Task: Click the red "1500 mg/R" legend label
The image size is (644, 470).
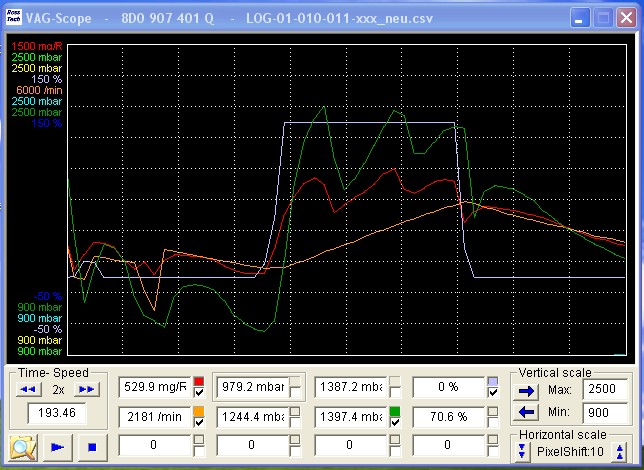Action: pos(37,46)
